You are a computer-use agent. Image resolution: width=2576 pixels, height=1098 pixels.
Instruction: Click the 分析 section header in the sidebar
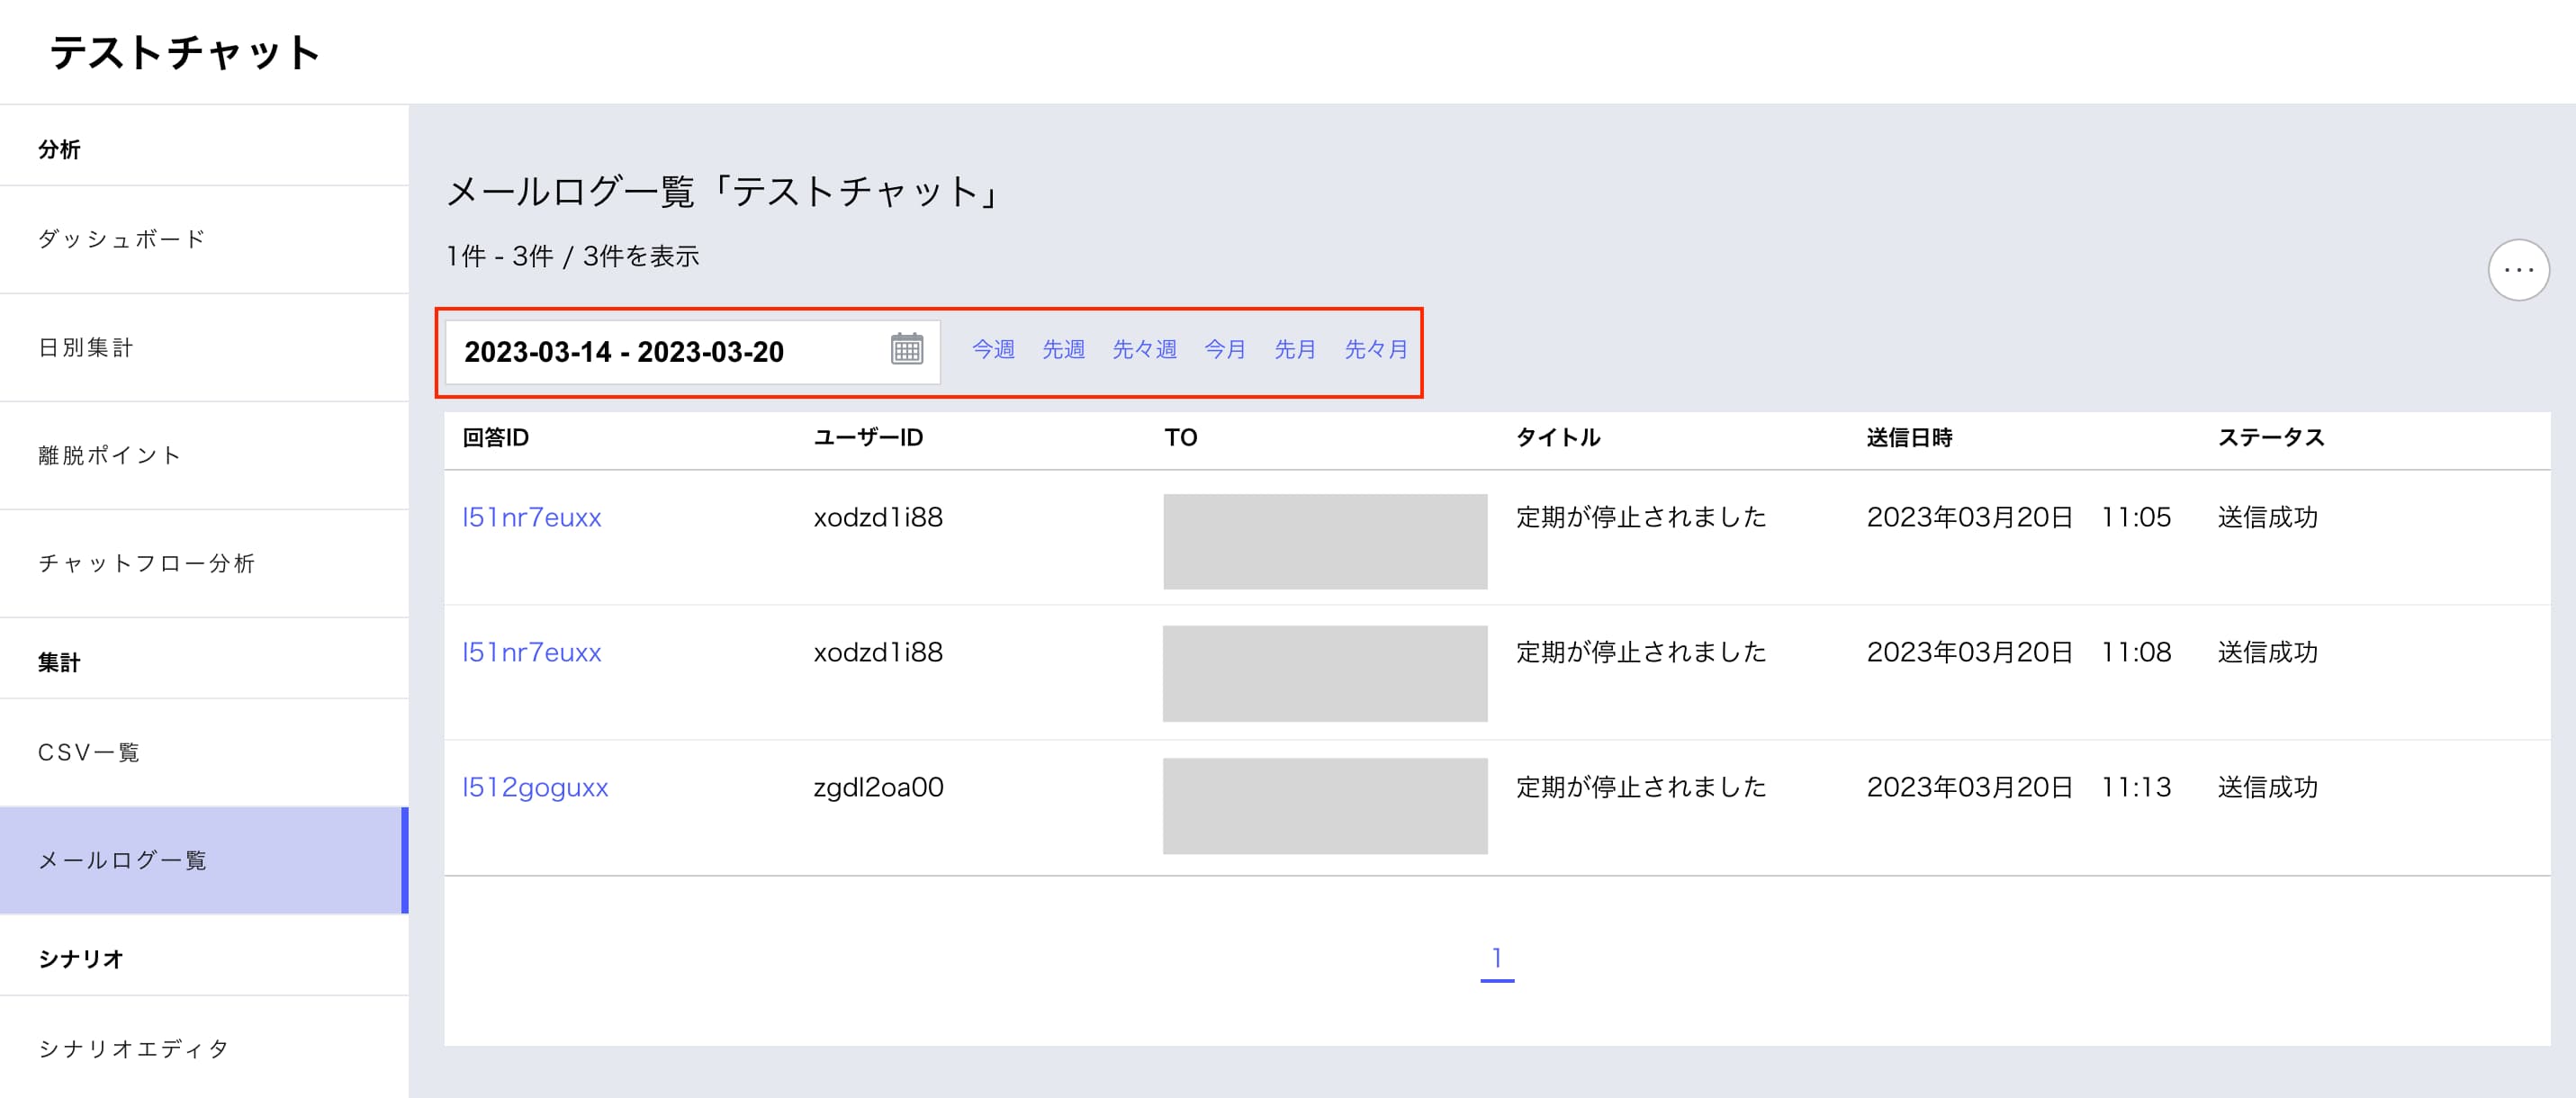point(59,150)
